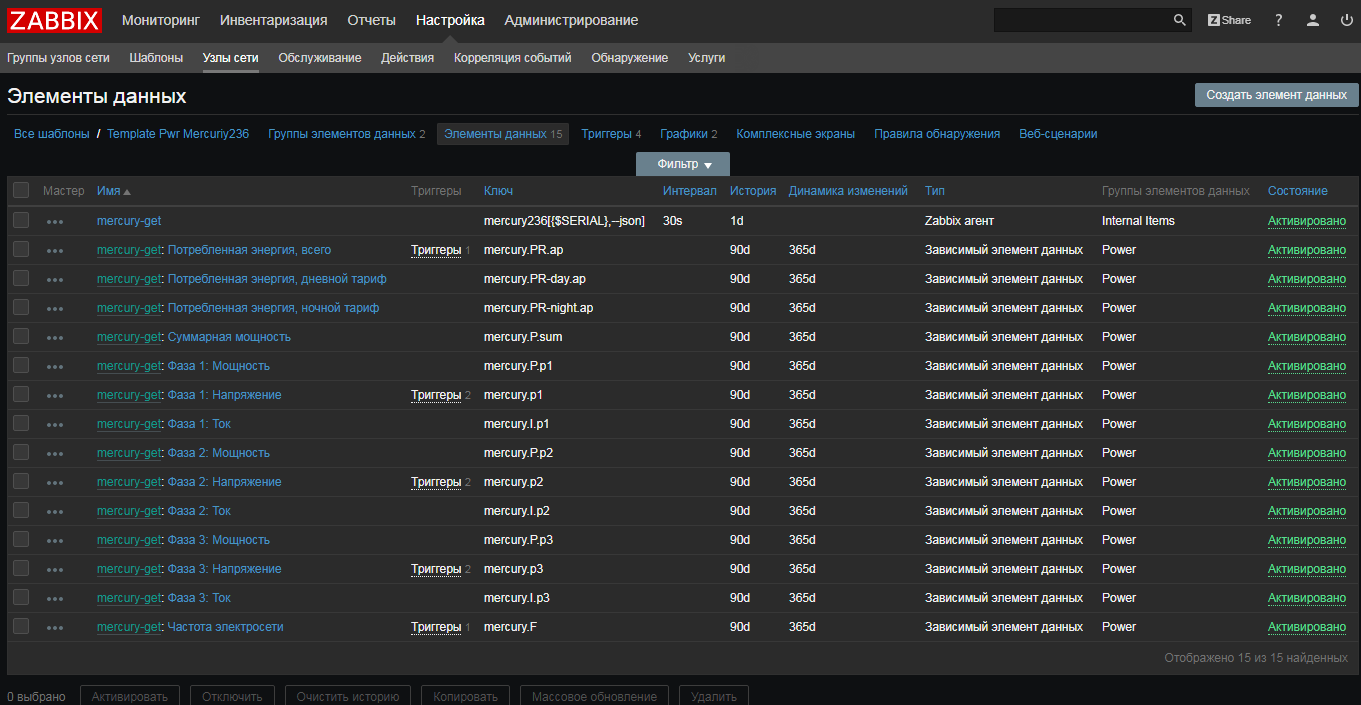Screen dimensions: 1361x705
Task: Open three-dots menu for mercury.F row
Action: pos(55,627)
